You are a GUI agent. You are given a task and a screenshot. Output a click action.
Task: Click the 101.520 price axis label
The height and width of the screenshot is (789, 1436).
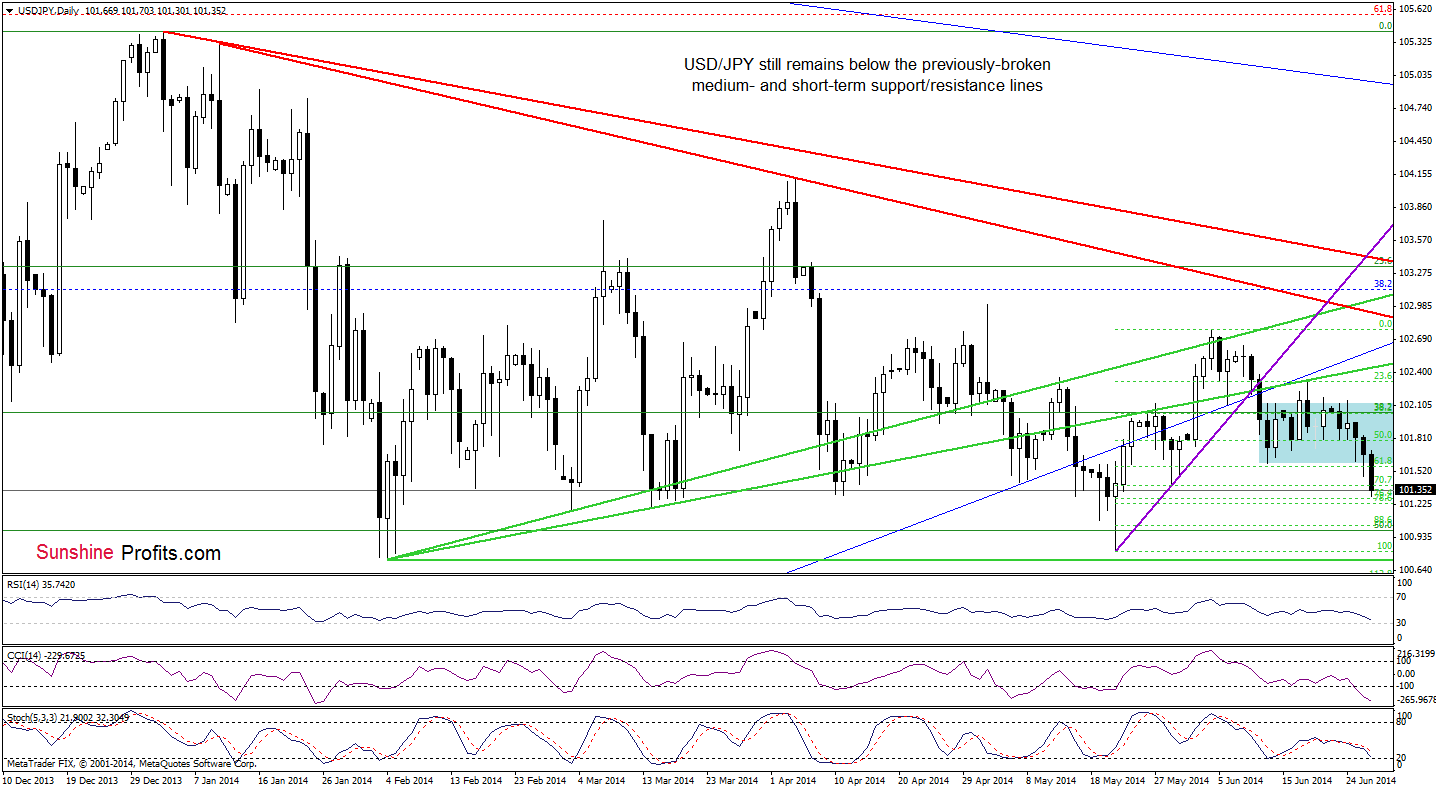[x=1415, y=470]
